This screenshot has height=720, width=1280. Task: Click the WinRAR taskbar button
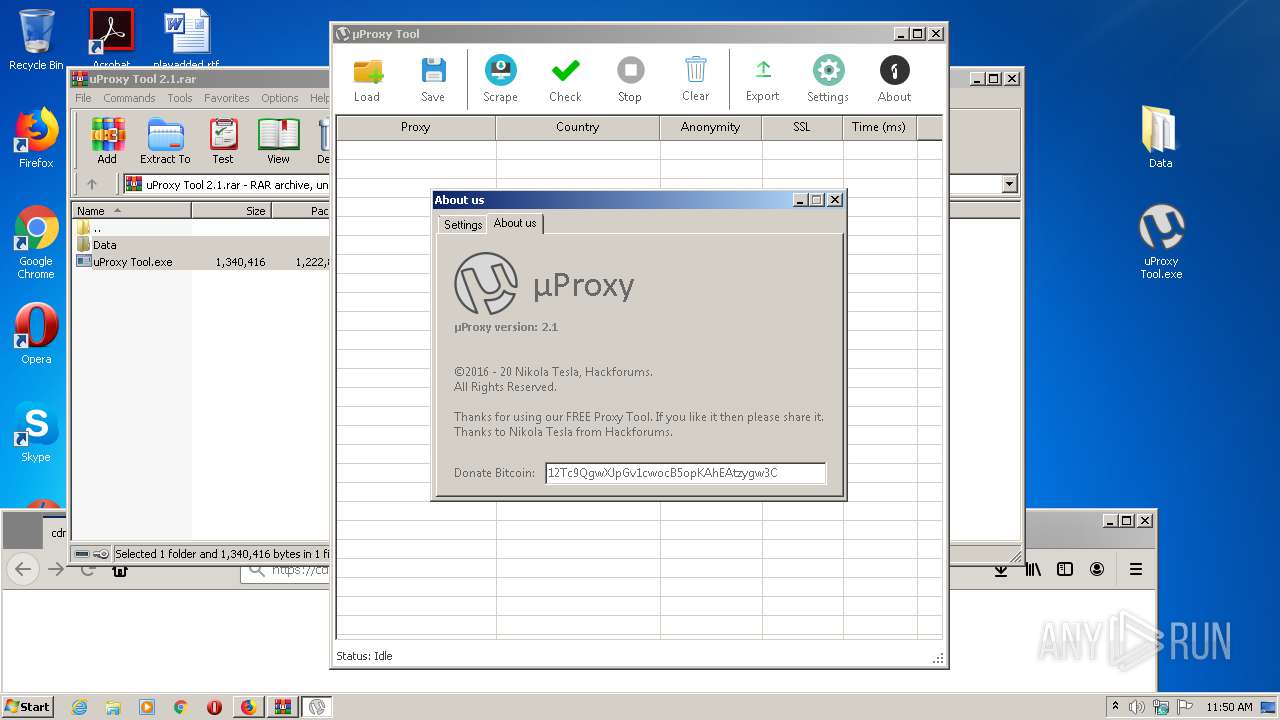point(282,707)
